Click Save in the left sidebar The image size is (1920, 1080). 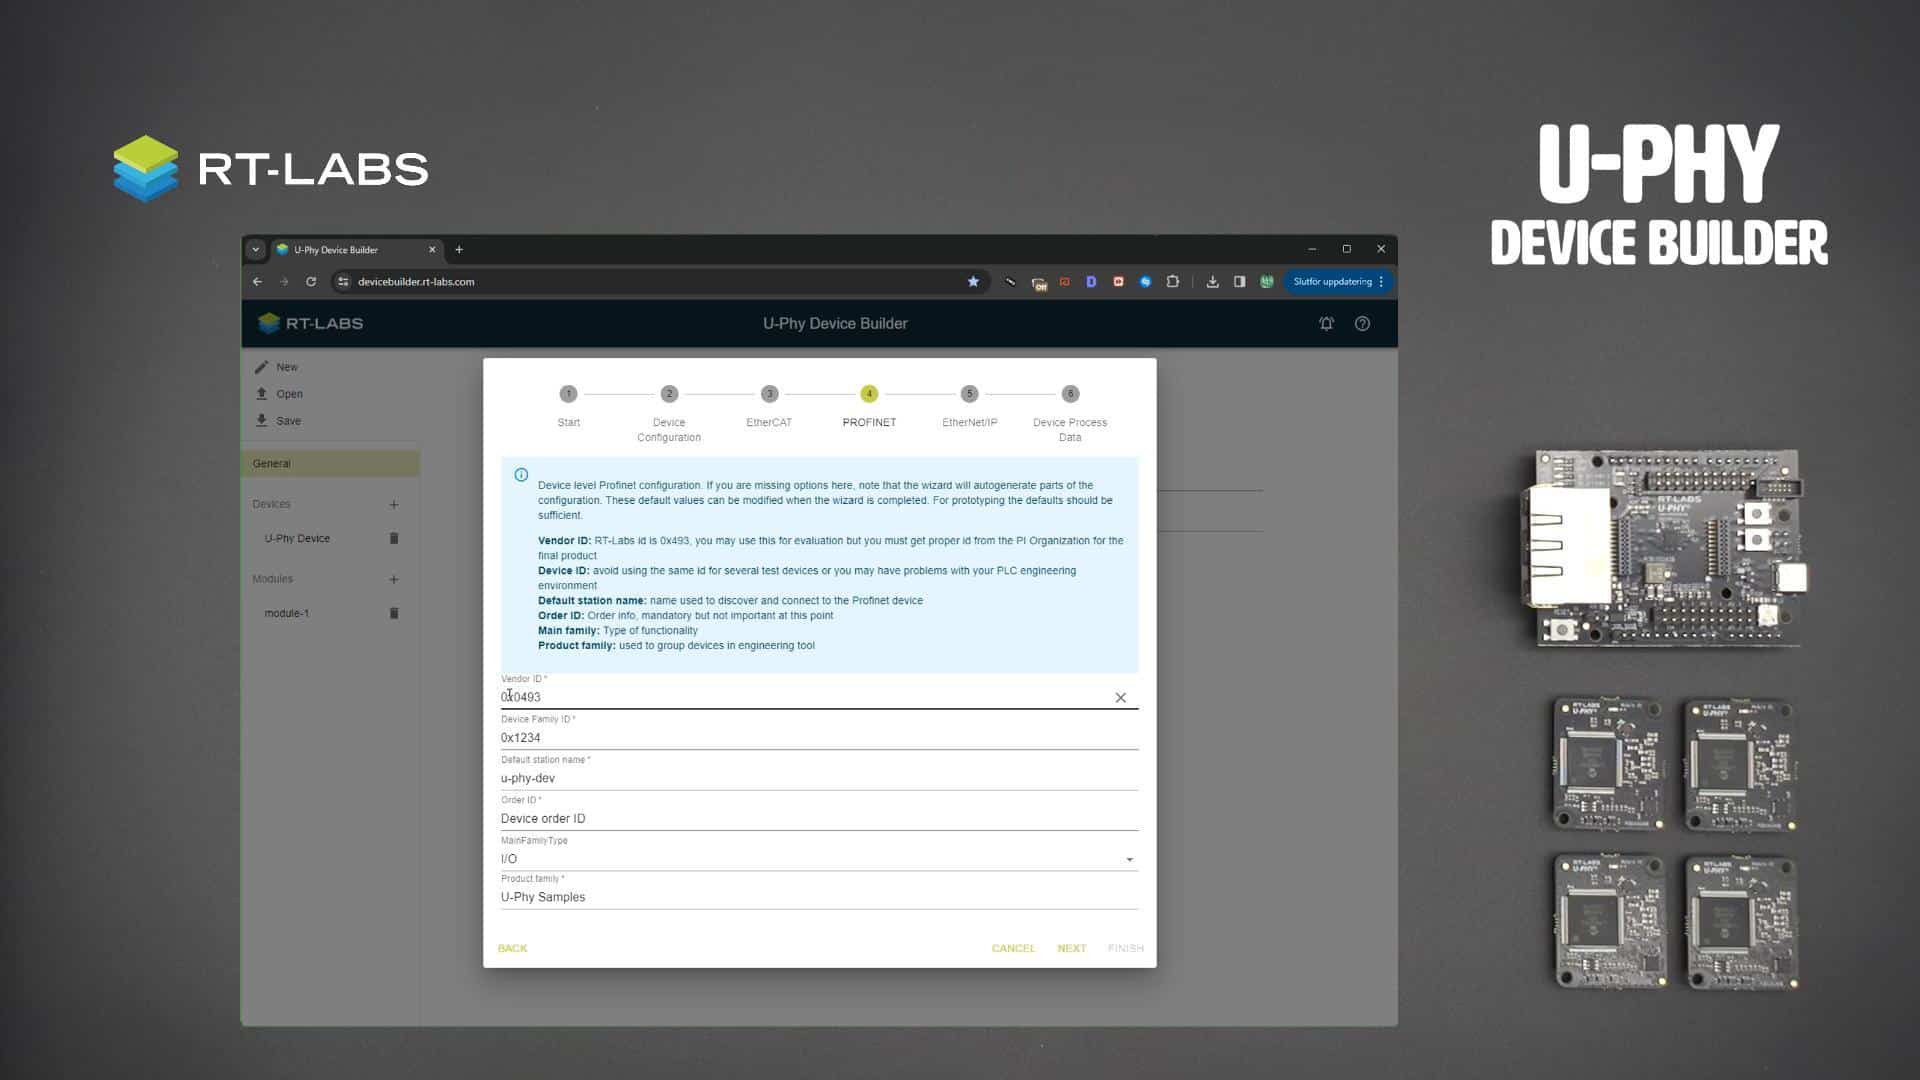(288, 421)
